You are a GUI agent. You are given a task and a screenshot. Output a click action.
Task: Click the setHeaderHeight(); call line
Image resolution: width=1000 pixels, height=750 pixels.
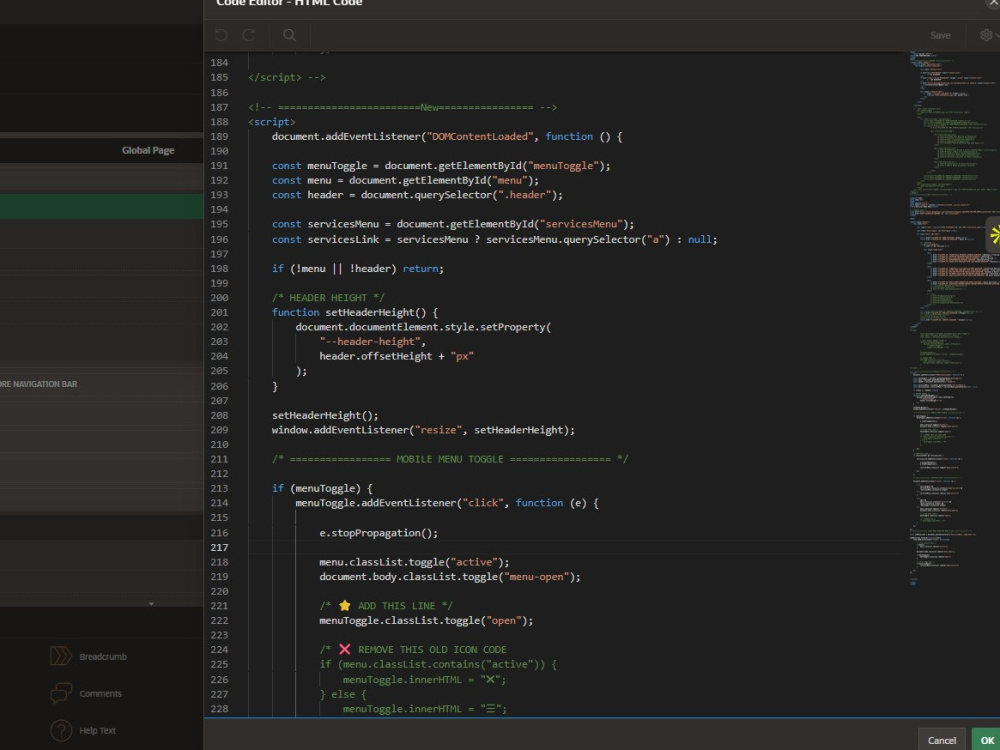[x=325, y=415]
